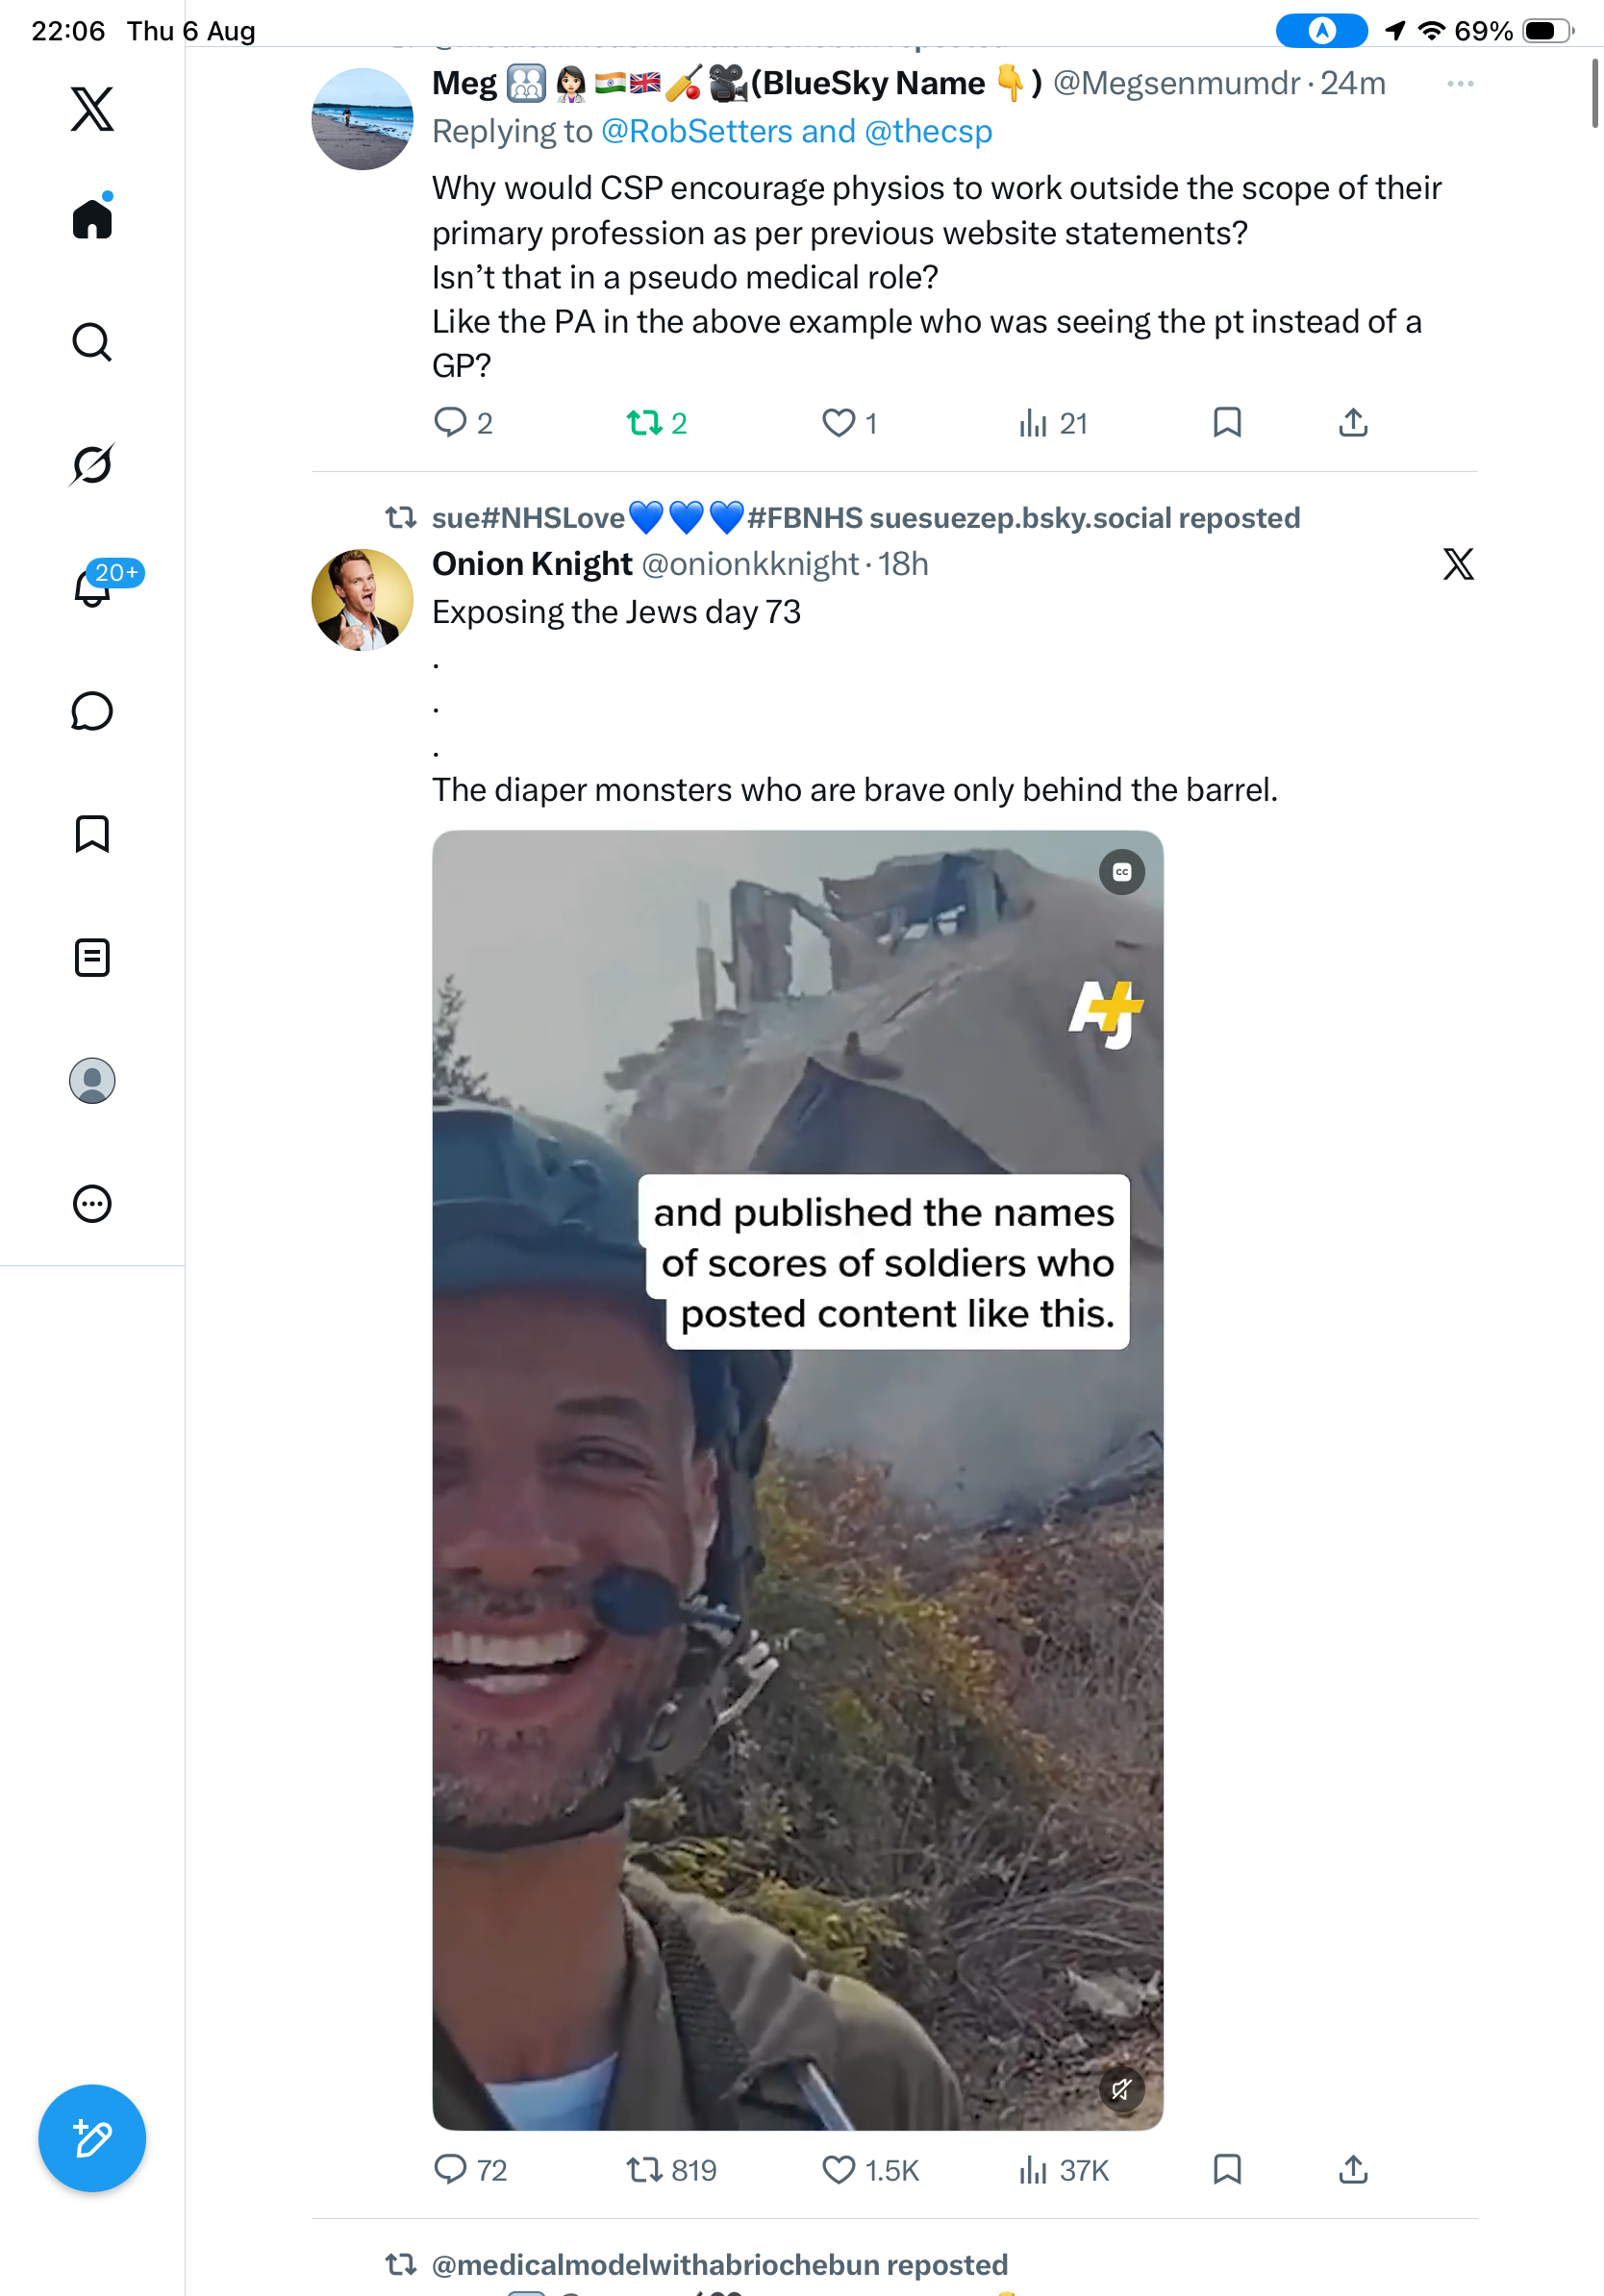Open the profile avatar icon in sidebar
The image size is (1604, 2296).
click(x=92, y=1081)
